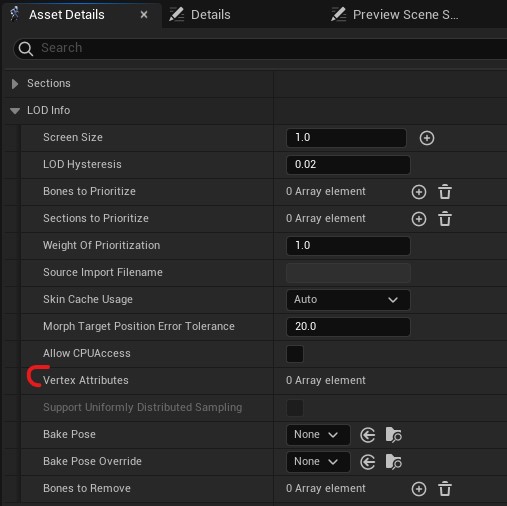Add element to Bones to Prioritize array
The image size is (507, 506).
point(419,192)
